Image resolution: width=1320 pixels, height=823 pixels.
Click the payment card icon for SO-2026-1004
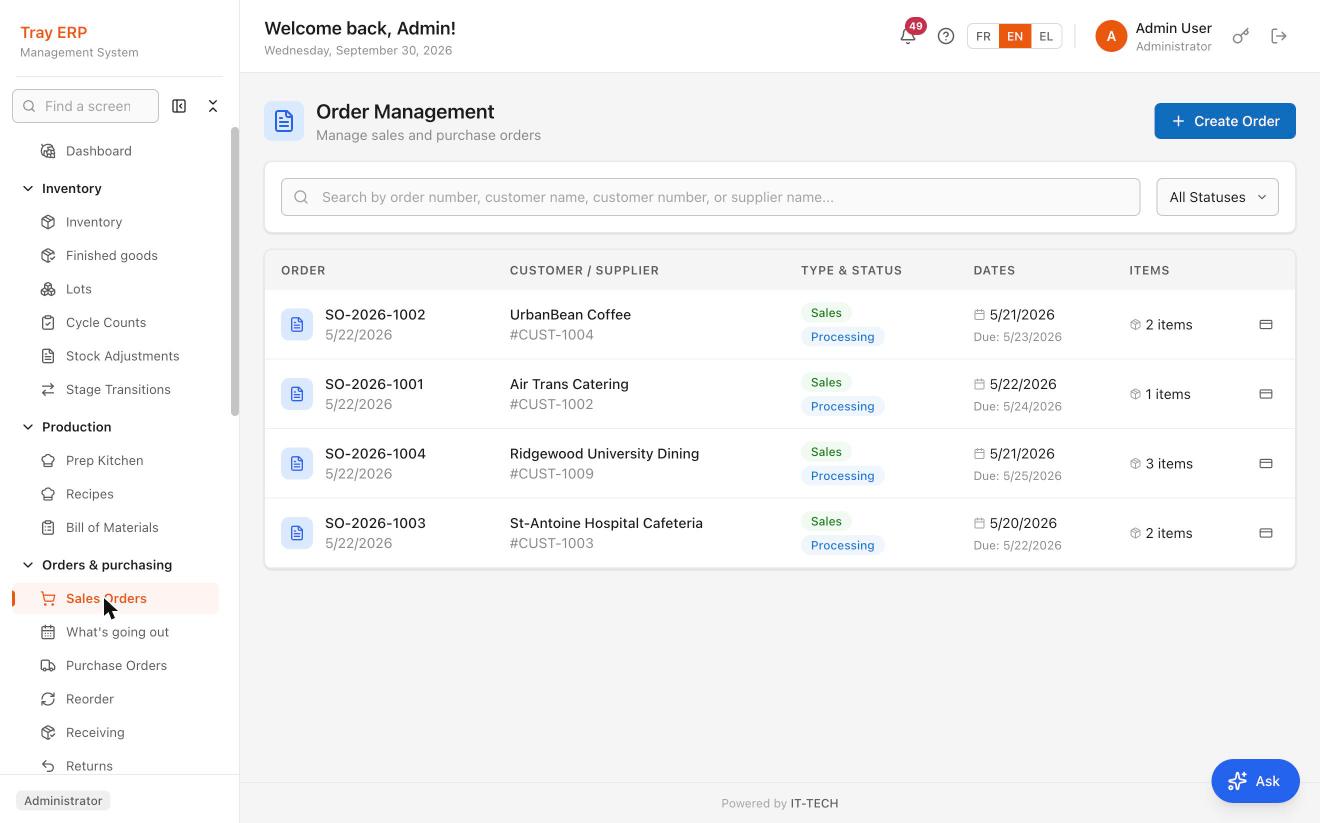1266,463
